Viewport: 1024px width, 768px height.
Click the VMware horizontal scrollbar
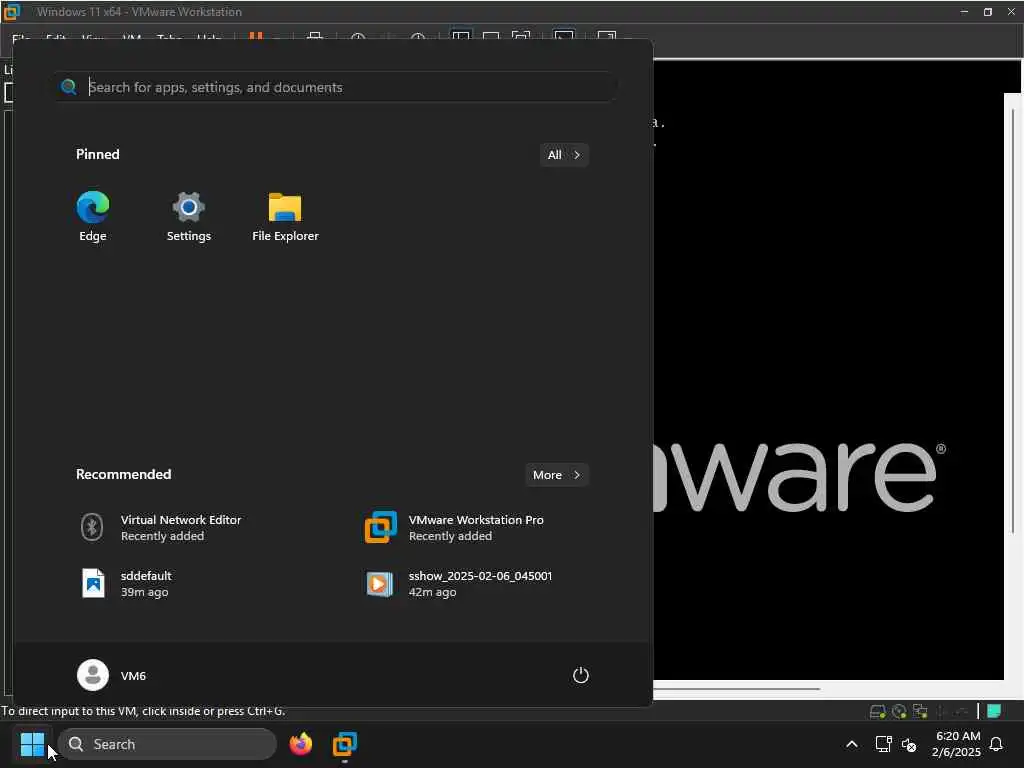click(737, 688)
